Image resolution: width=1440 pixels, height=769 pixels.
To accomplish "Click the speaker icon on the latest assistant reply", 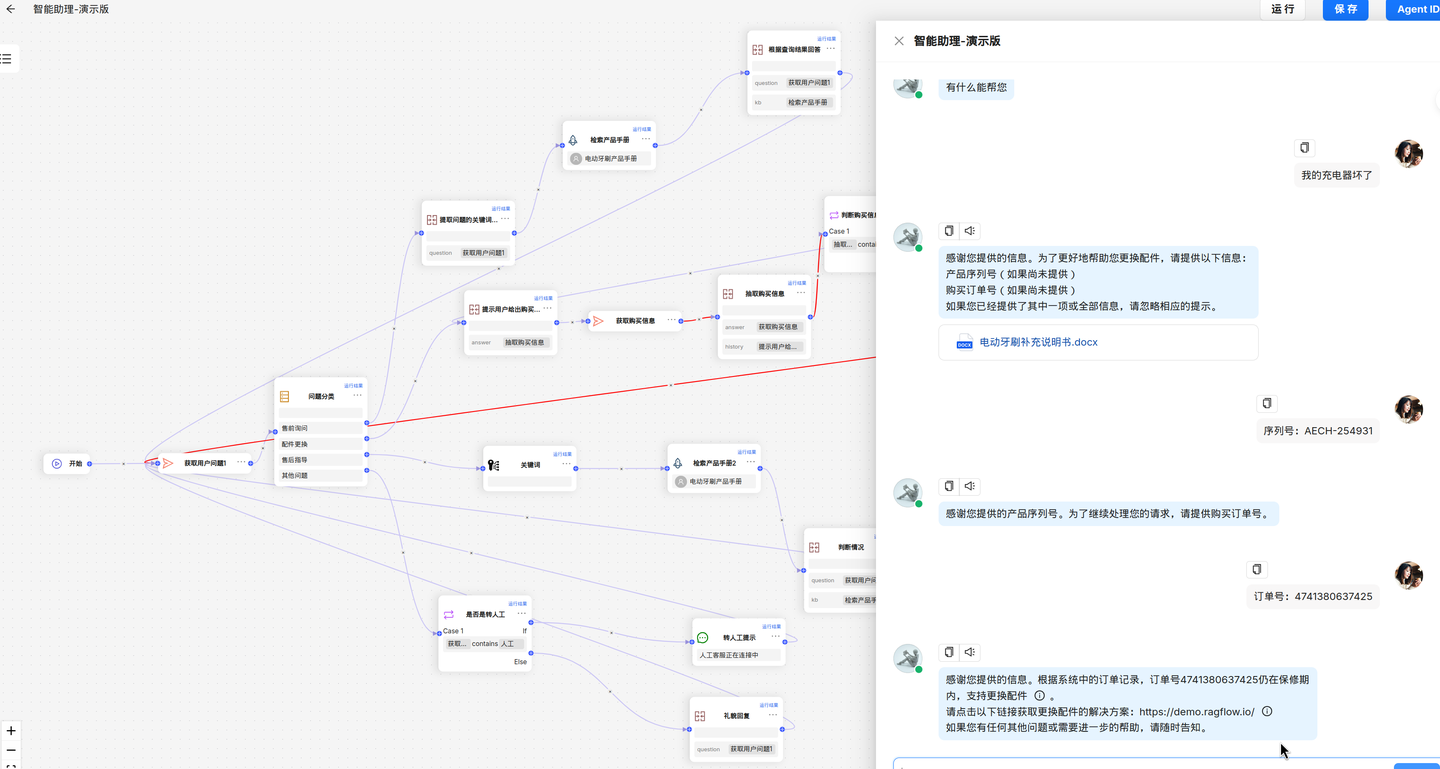I will click(x=970, y=652).
